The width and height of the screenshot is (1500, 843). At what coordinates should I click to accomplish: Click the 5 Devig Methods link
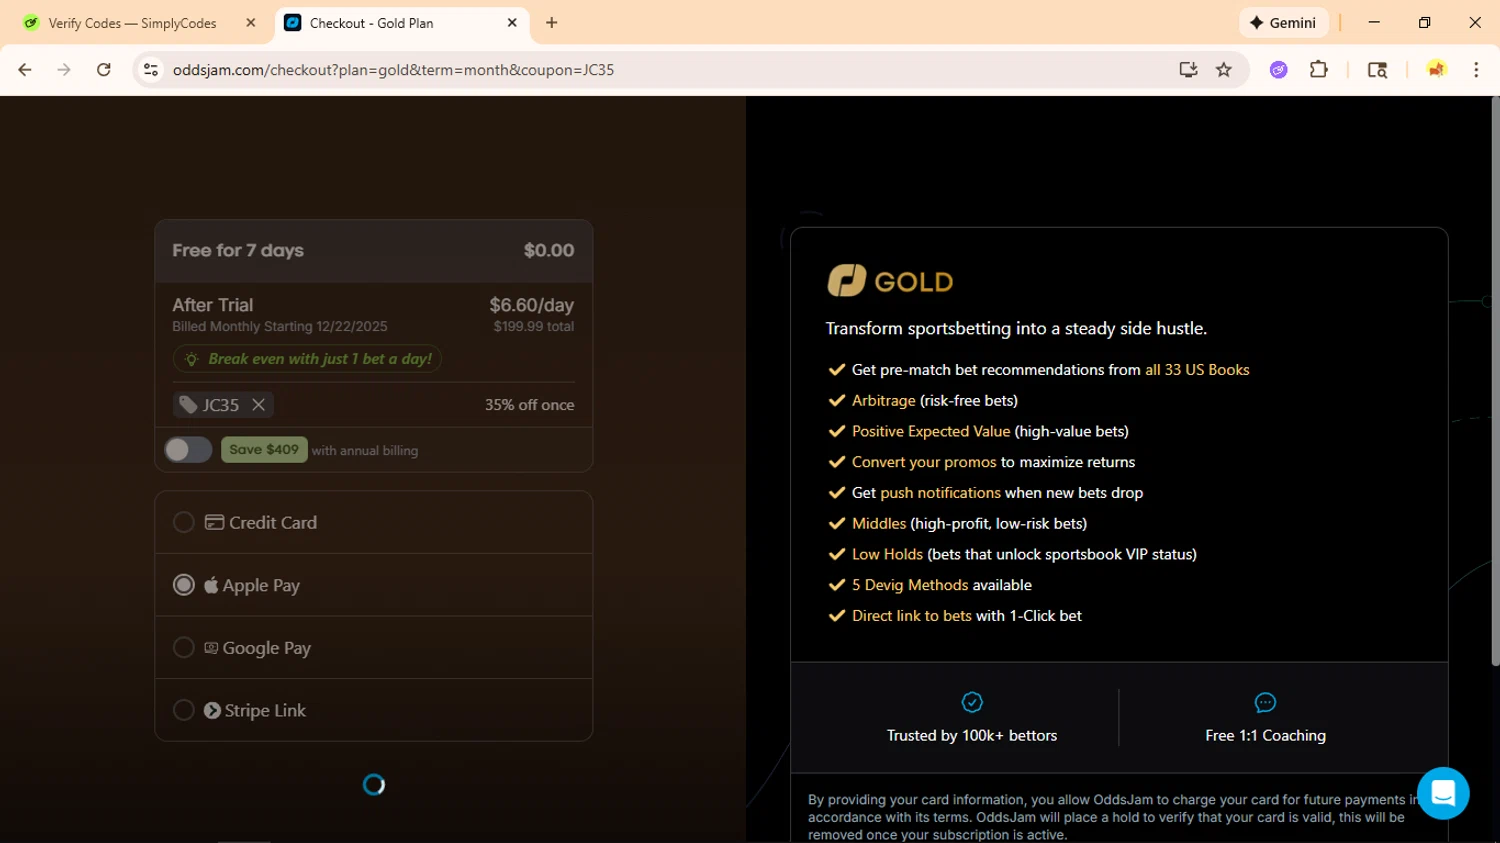[x=910, y=585]
